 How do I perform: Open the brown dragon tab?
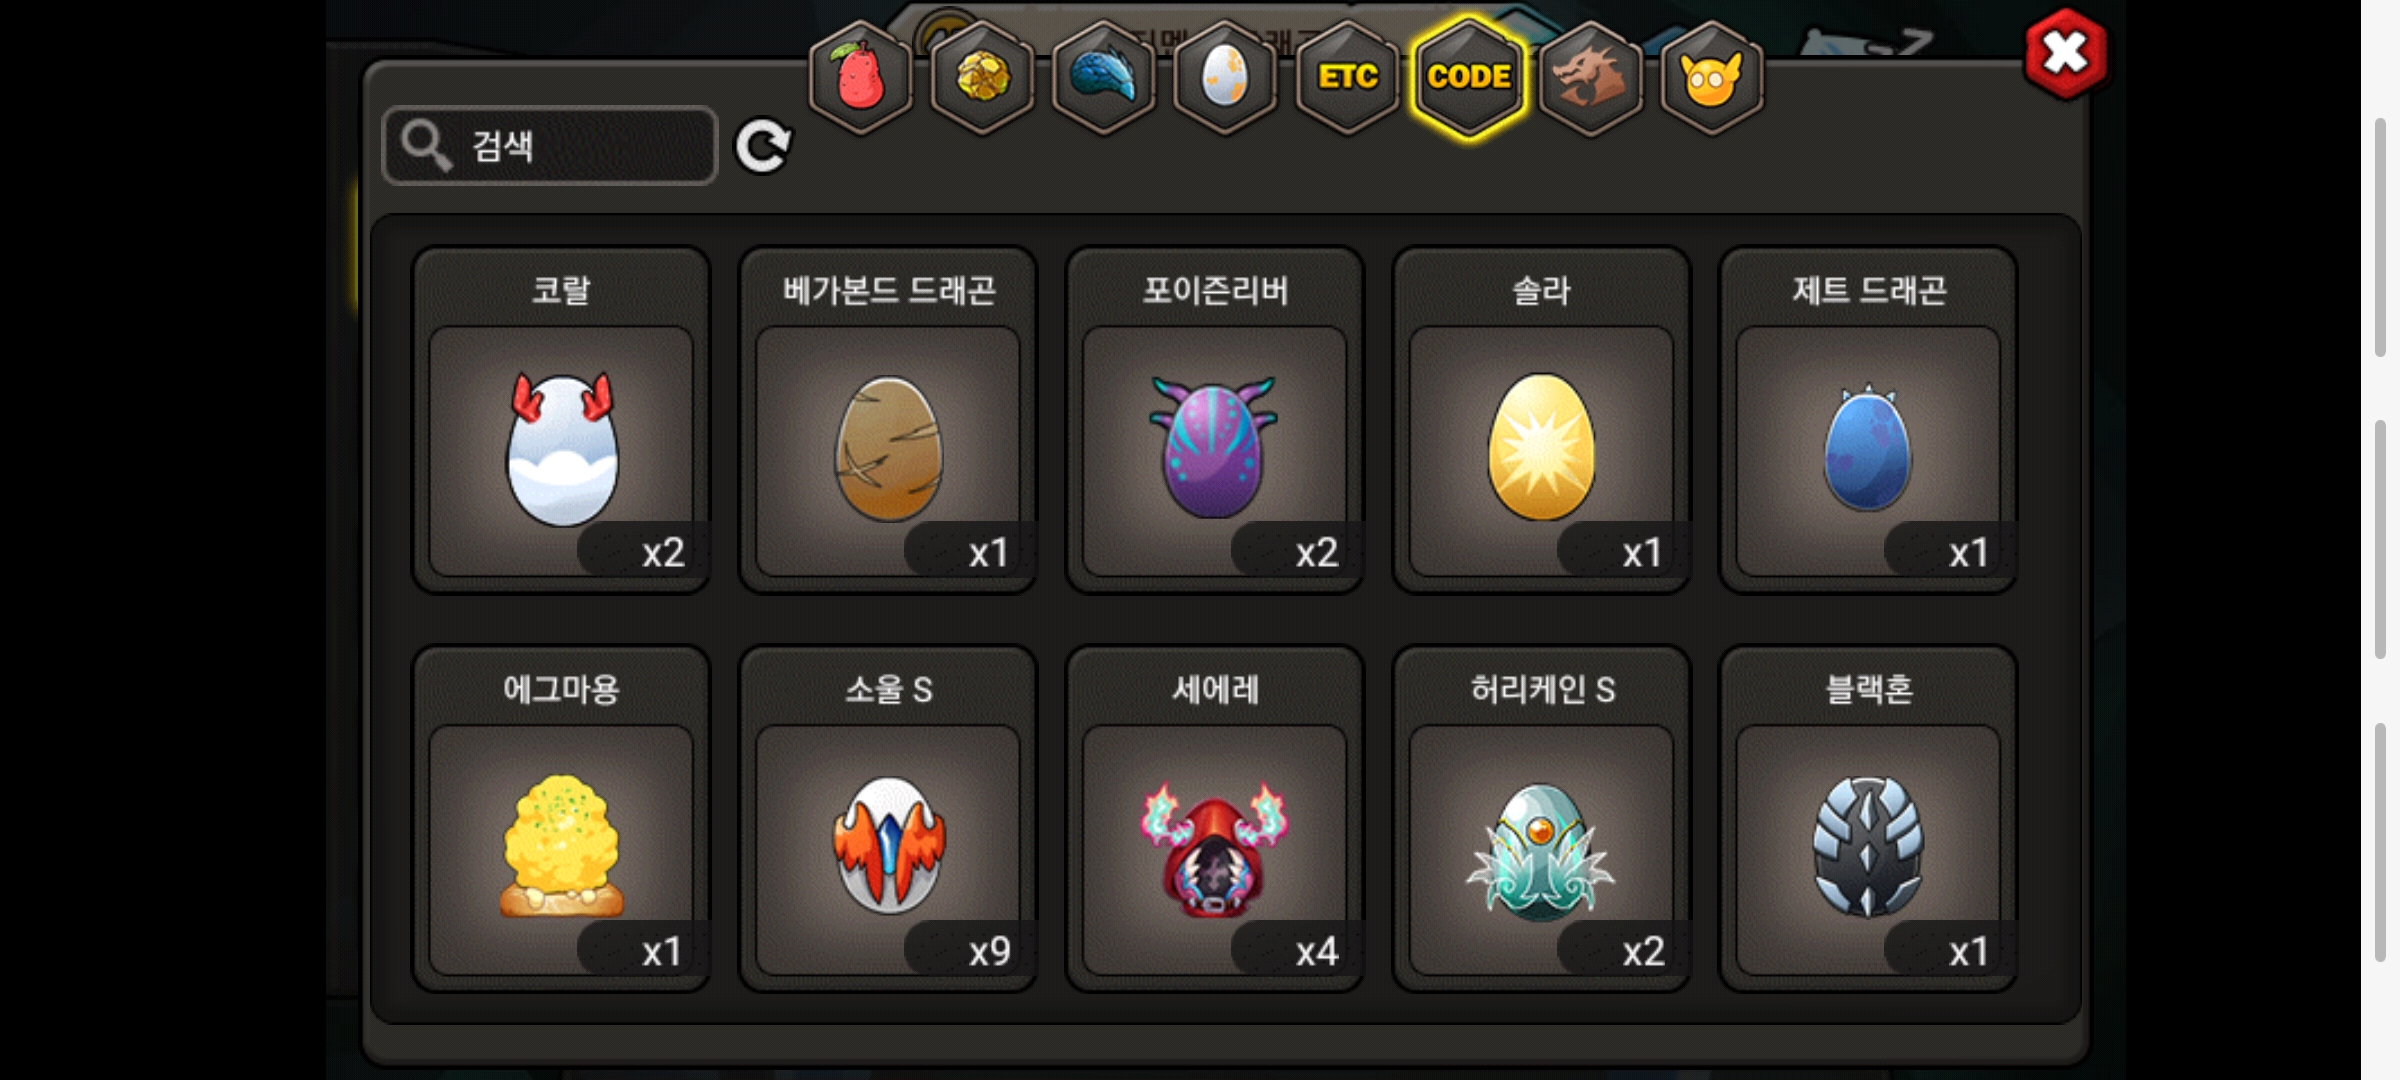1590,77
